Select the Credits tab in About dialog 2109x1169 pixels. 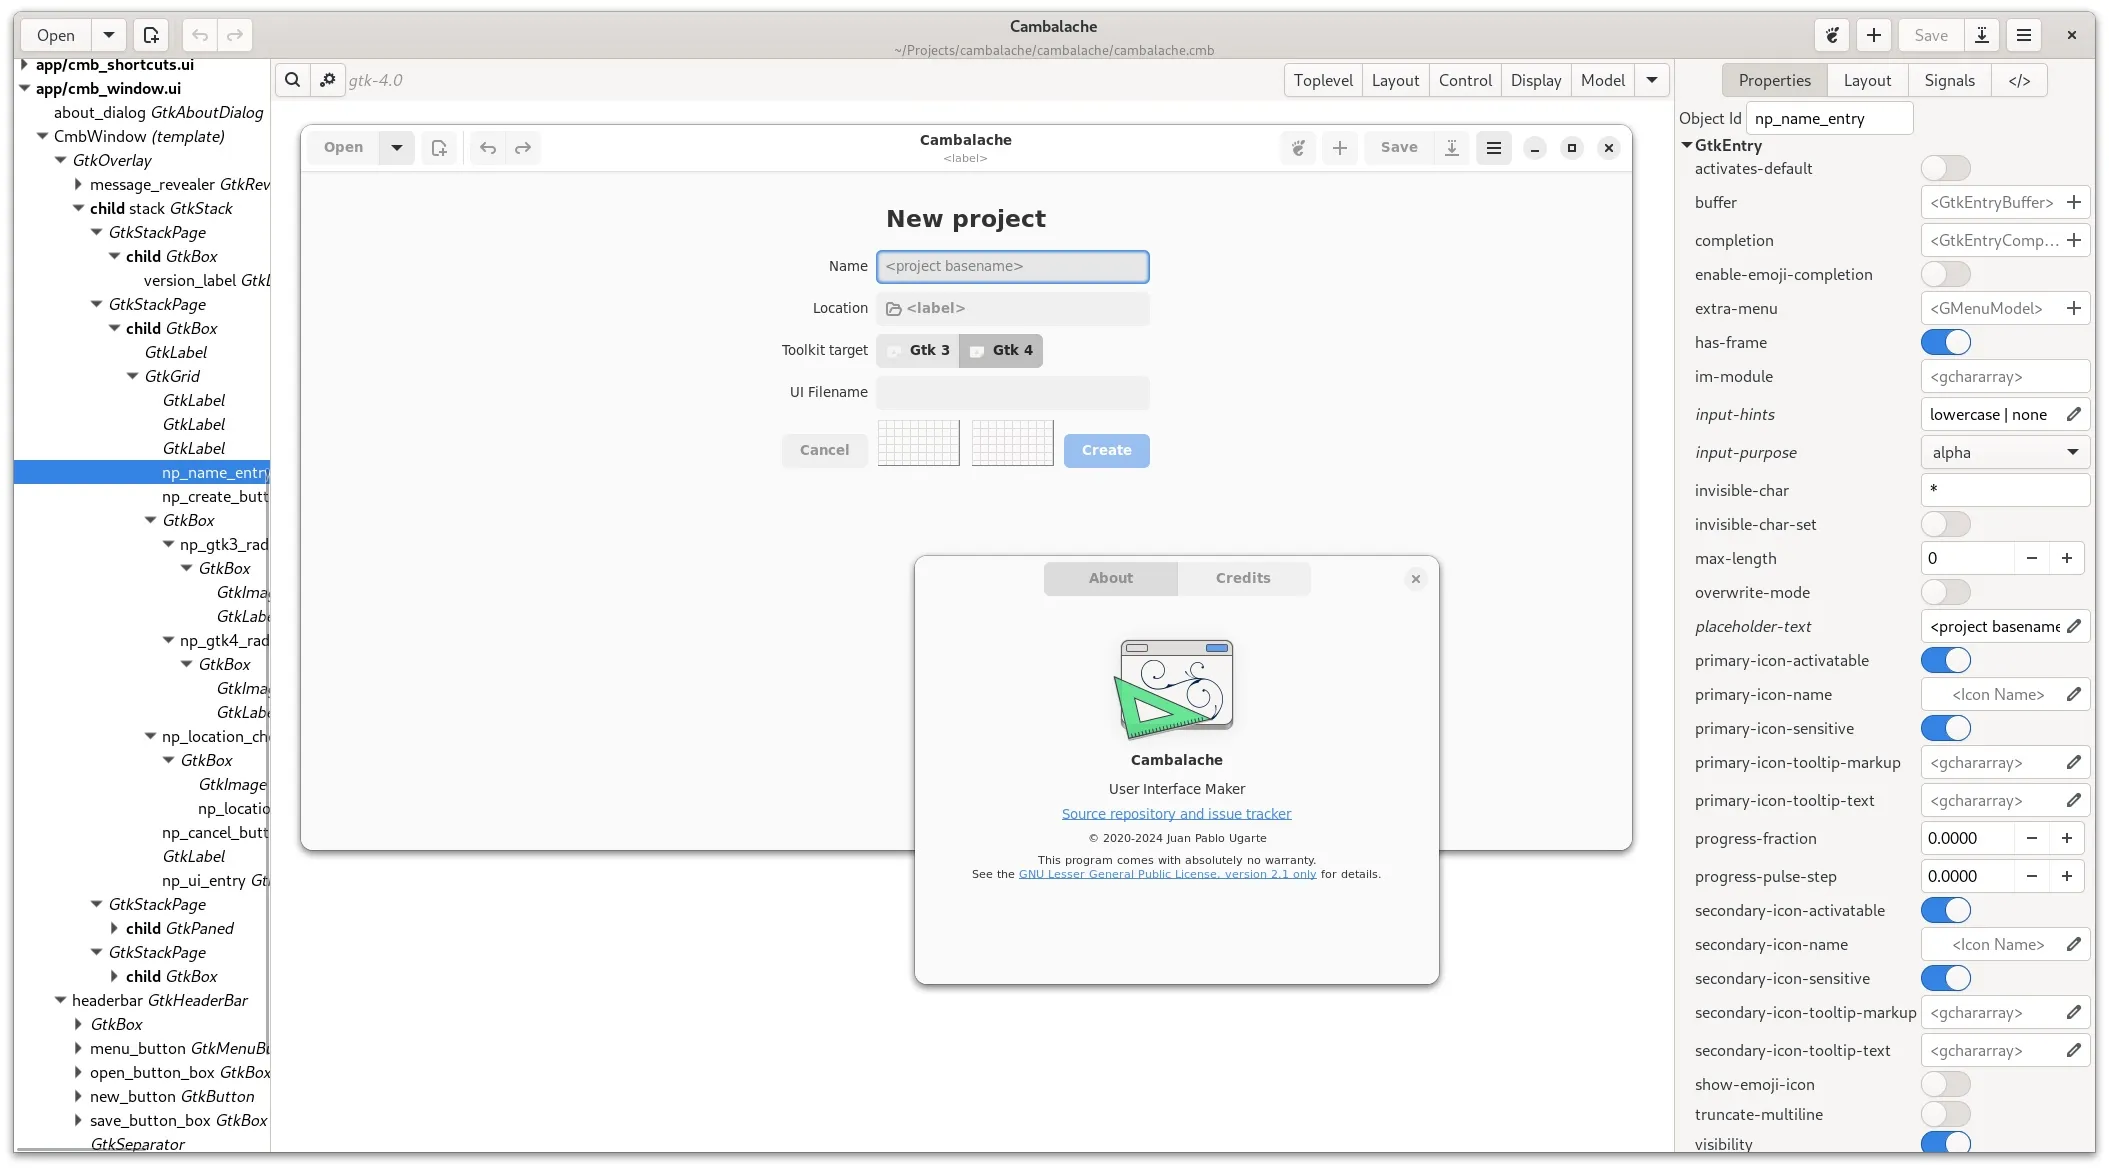click(x=1243, y=578)
